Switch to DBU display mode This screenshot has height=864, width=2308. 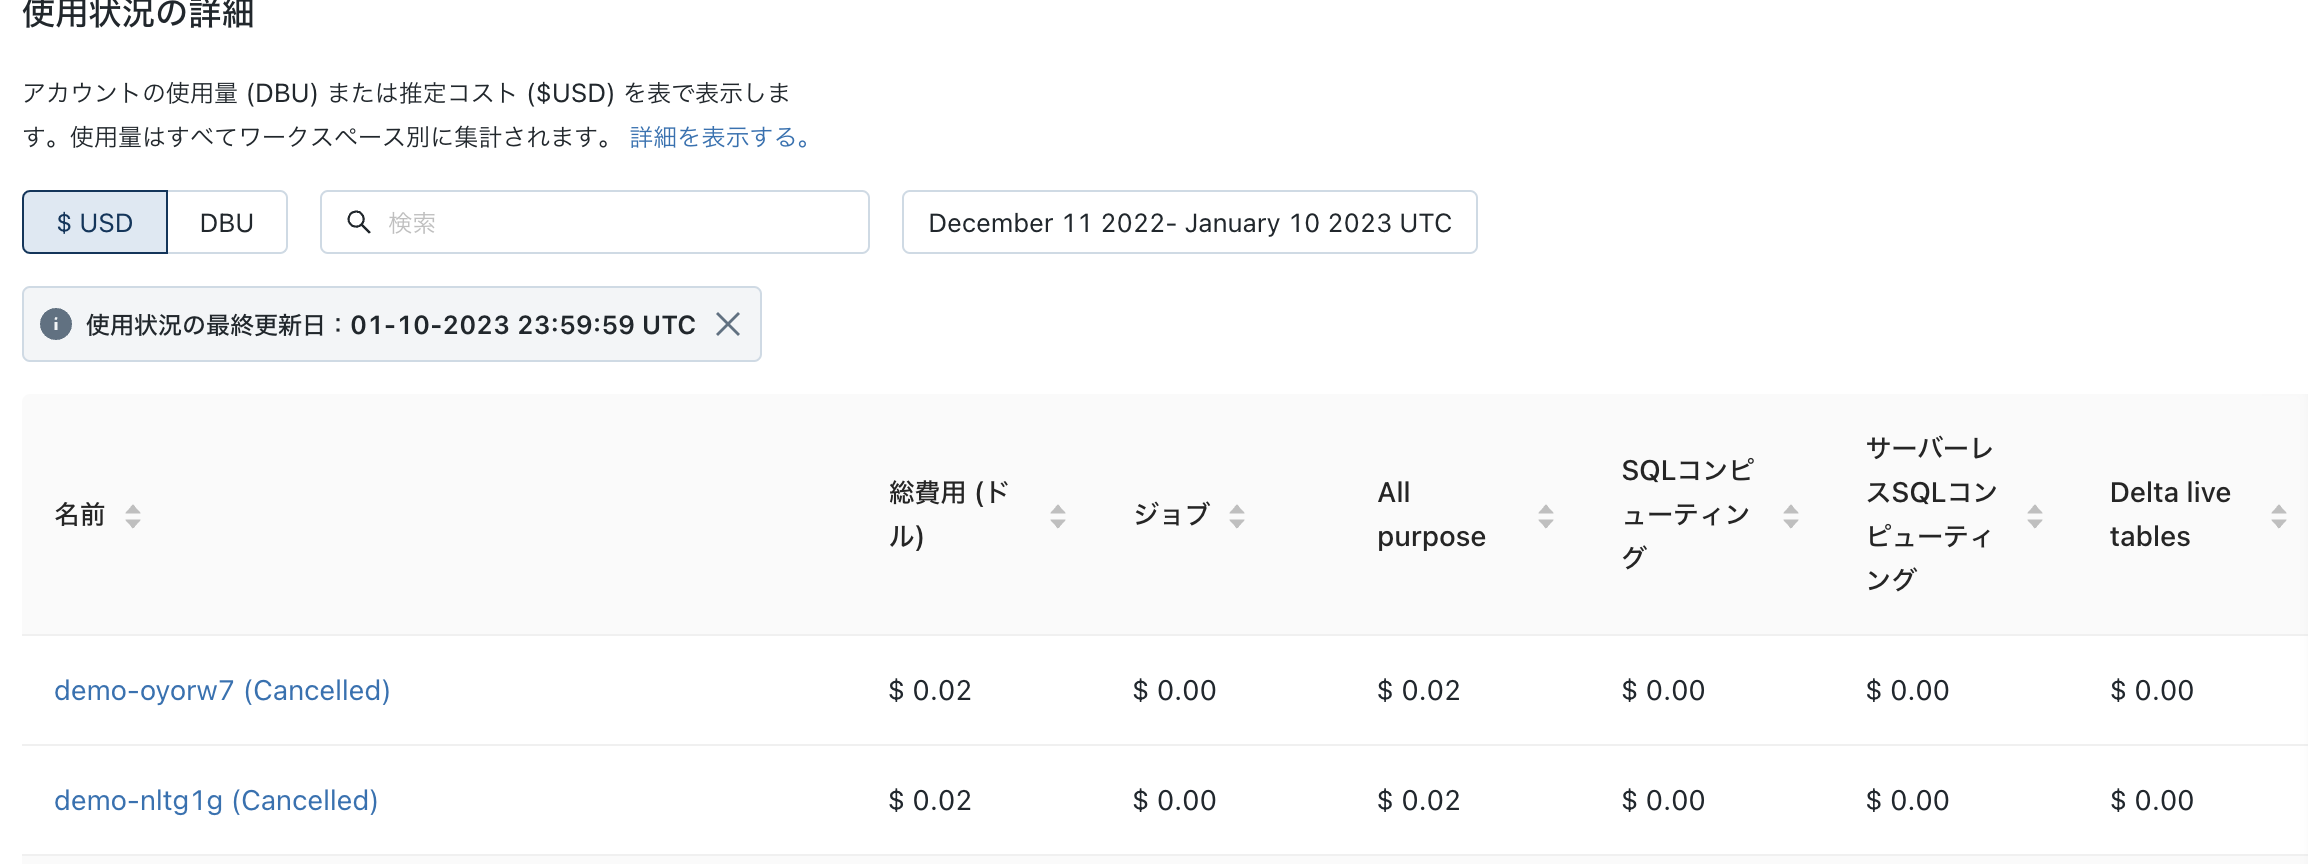pos(227,222)
